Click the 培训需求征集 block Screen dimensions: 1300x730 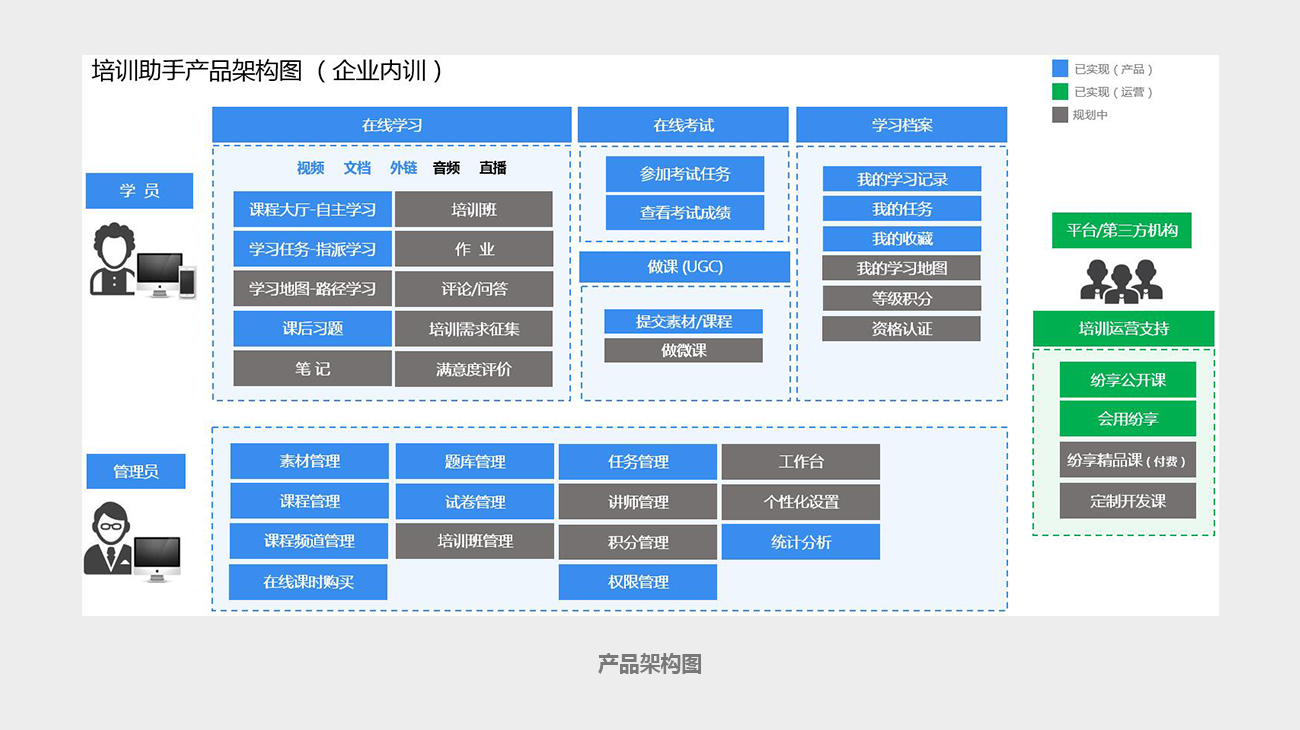pos(474,329)
